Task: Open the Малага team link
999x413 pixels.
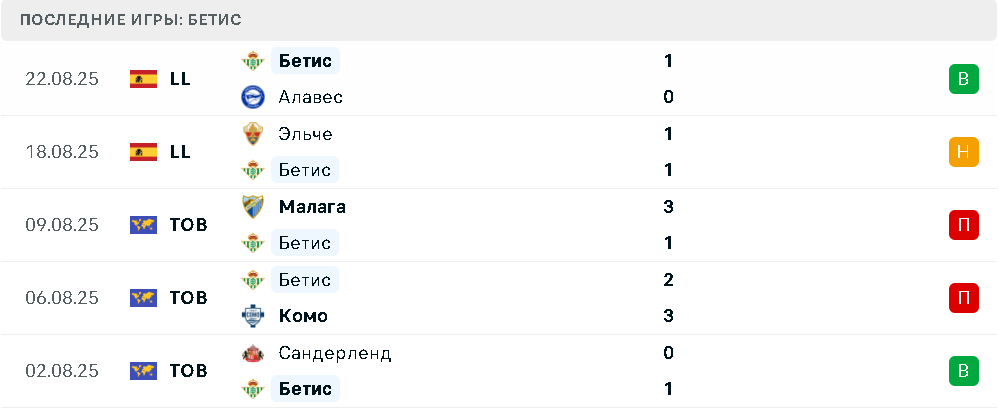Action: 312,206
